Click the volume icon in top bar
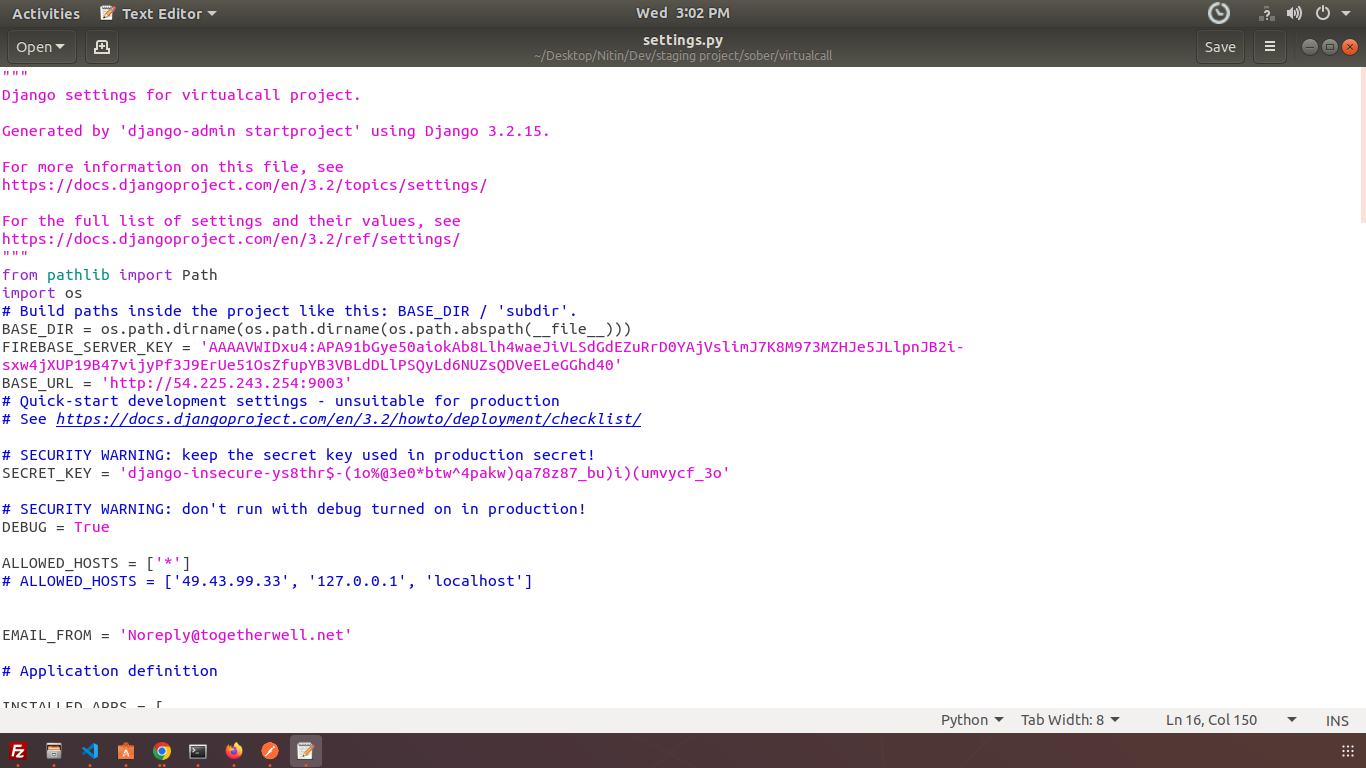This screenshot has width=1366, height=768. coord(1295,13)
